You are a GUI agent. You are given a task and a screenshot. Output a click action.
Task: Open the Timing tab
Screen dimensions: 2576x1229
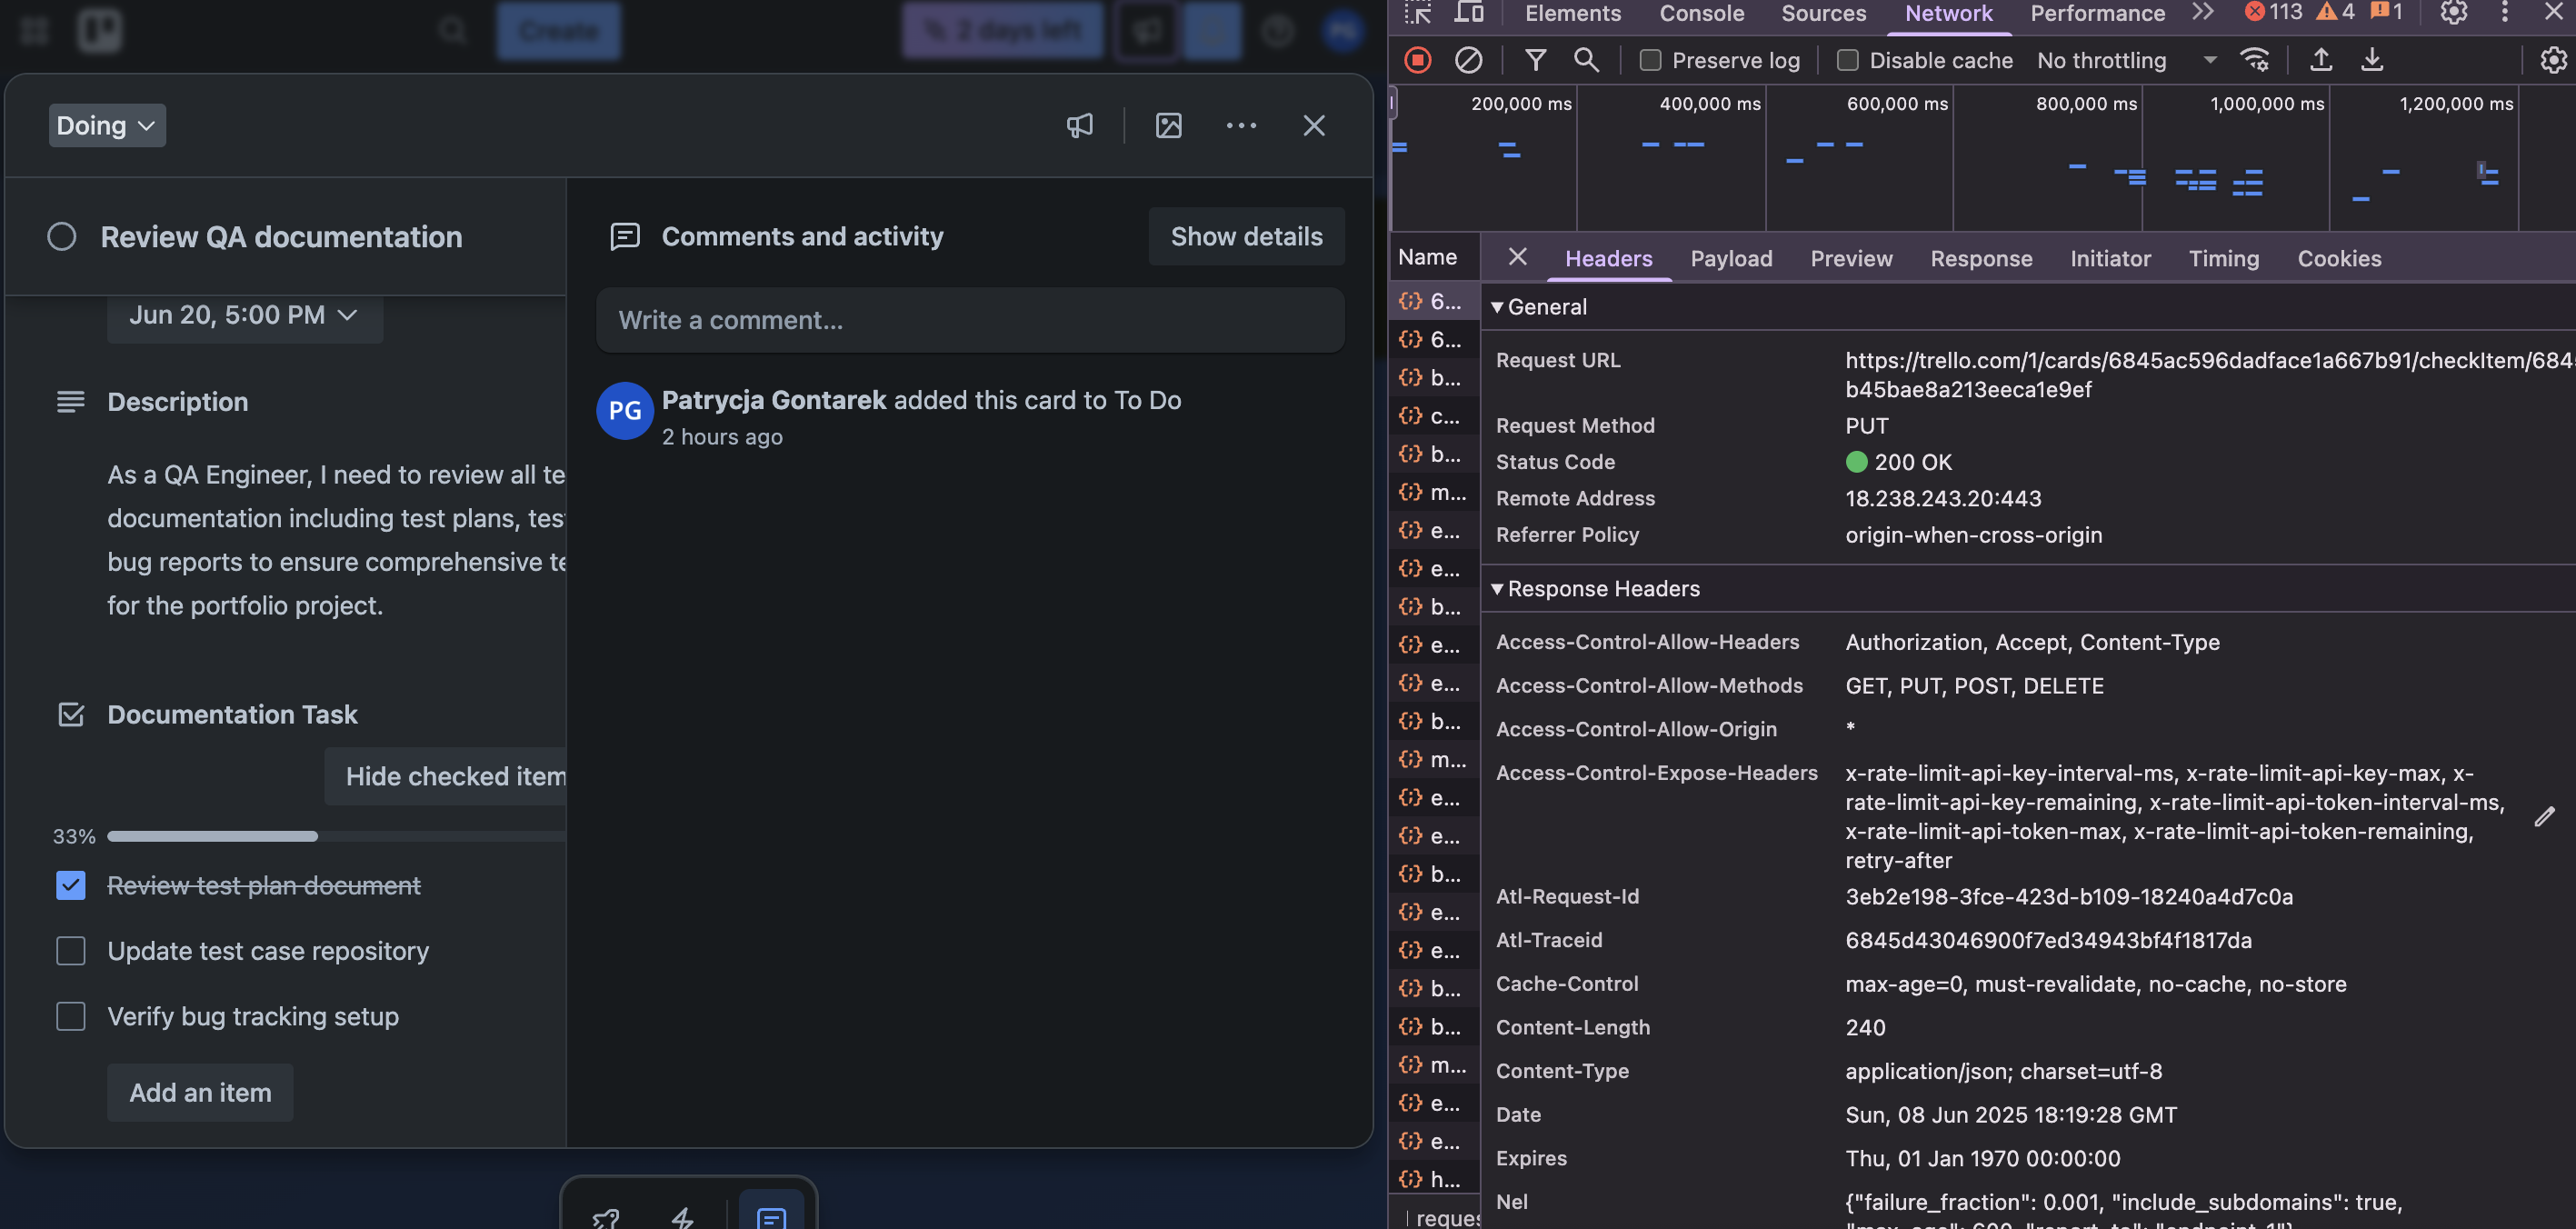click(2224, 258)
